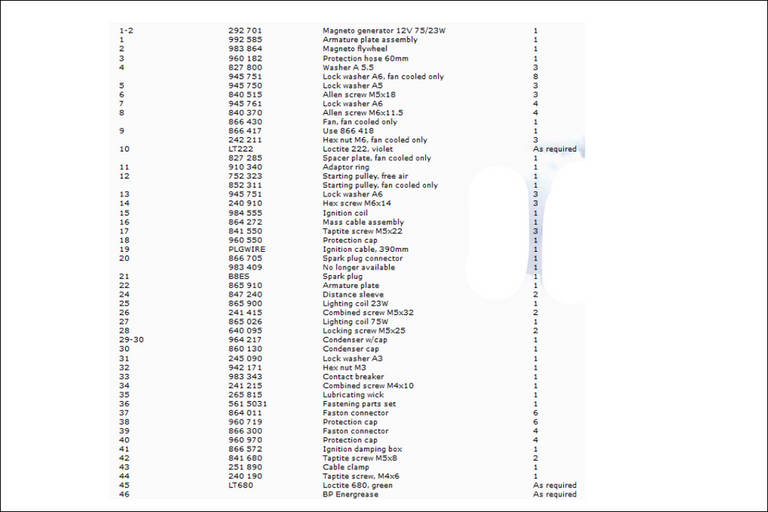Select the BP Energrease entry
768x512 pixels.
click(351, 494)
